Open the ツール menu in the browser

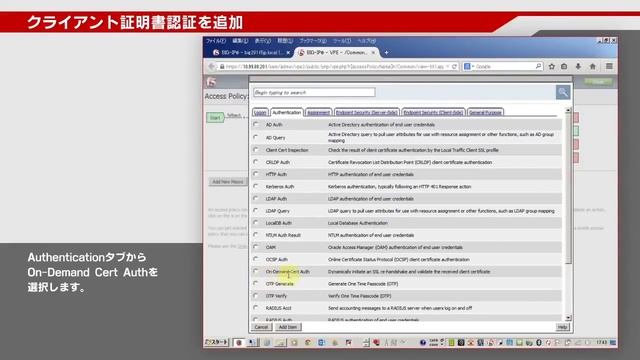342,41
